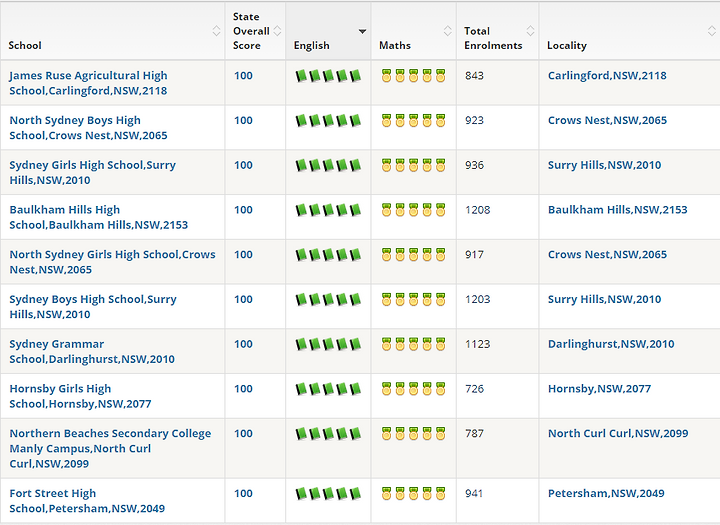Open Sydney Girls High School link
Viewport: 720px width, 525px height.
click(x=92, y=172)
